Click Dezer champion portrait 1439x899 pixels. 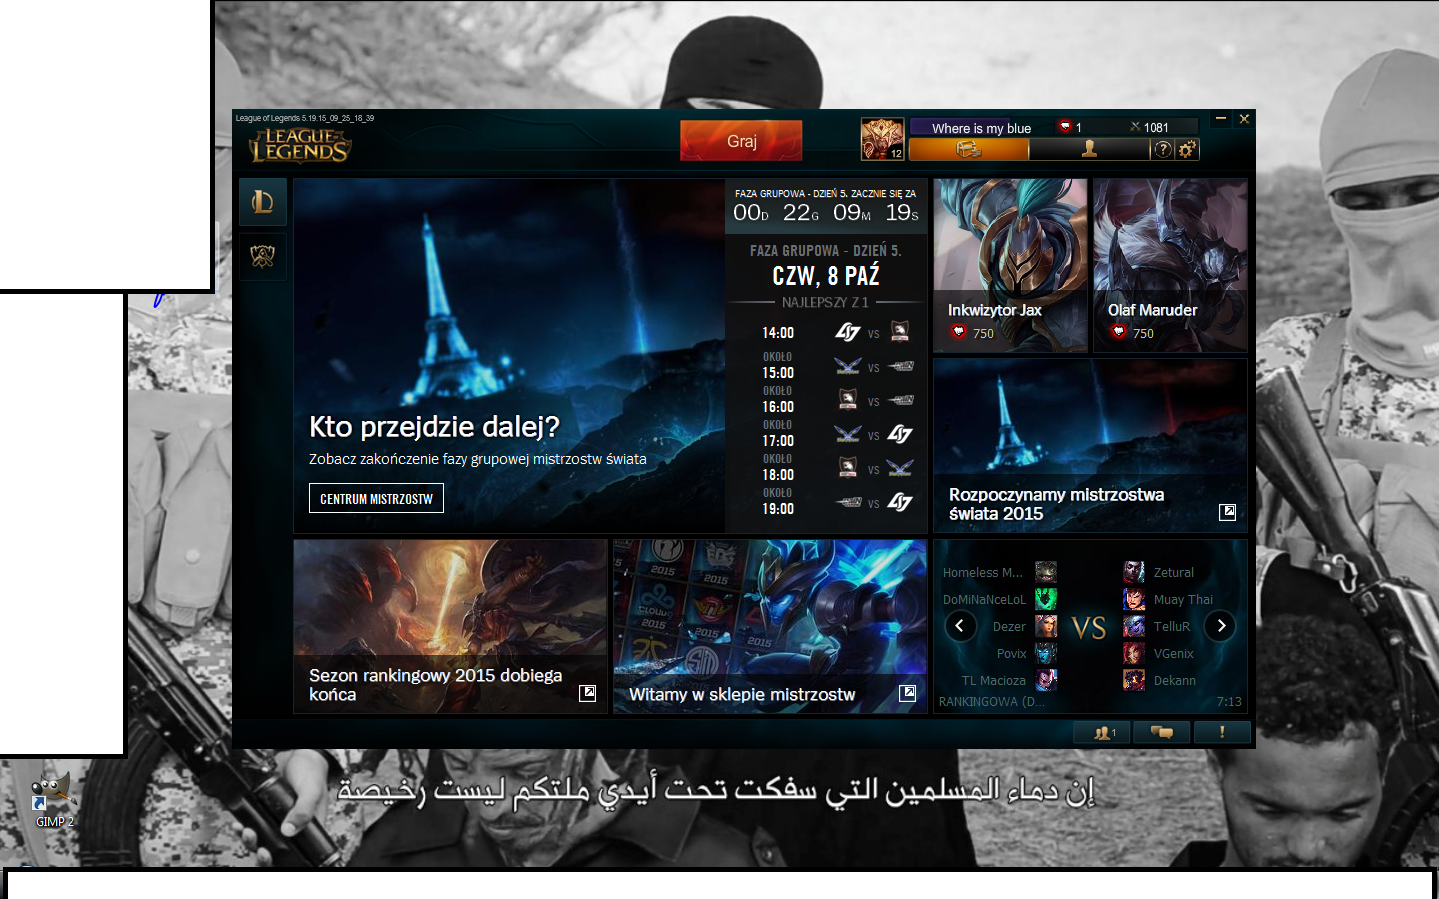(x=1046, y=626)
